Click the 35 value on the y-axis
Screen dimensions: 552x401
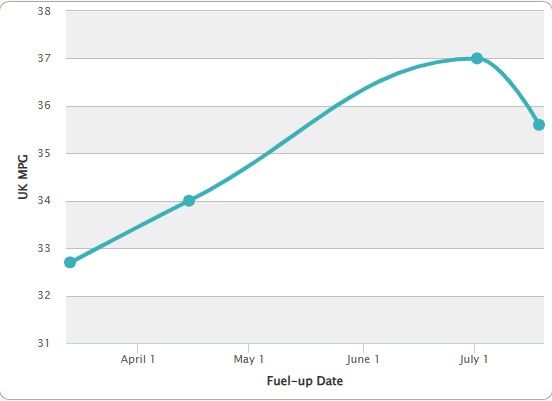pyautogui.click(x=44, y=153)
